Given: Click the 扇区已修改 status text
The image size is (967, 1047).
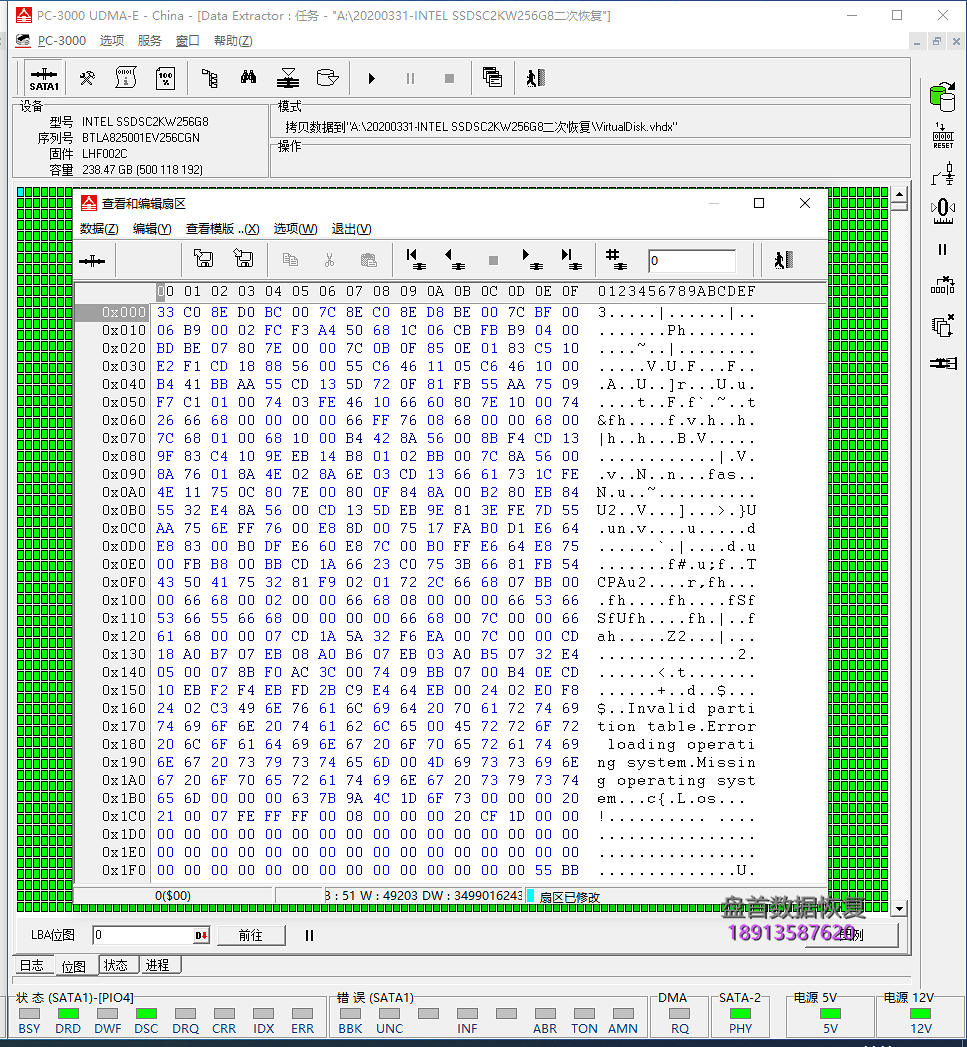Looking at the screenshot, I should point(569,897).
